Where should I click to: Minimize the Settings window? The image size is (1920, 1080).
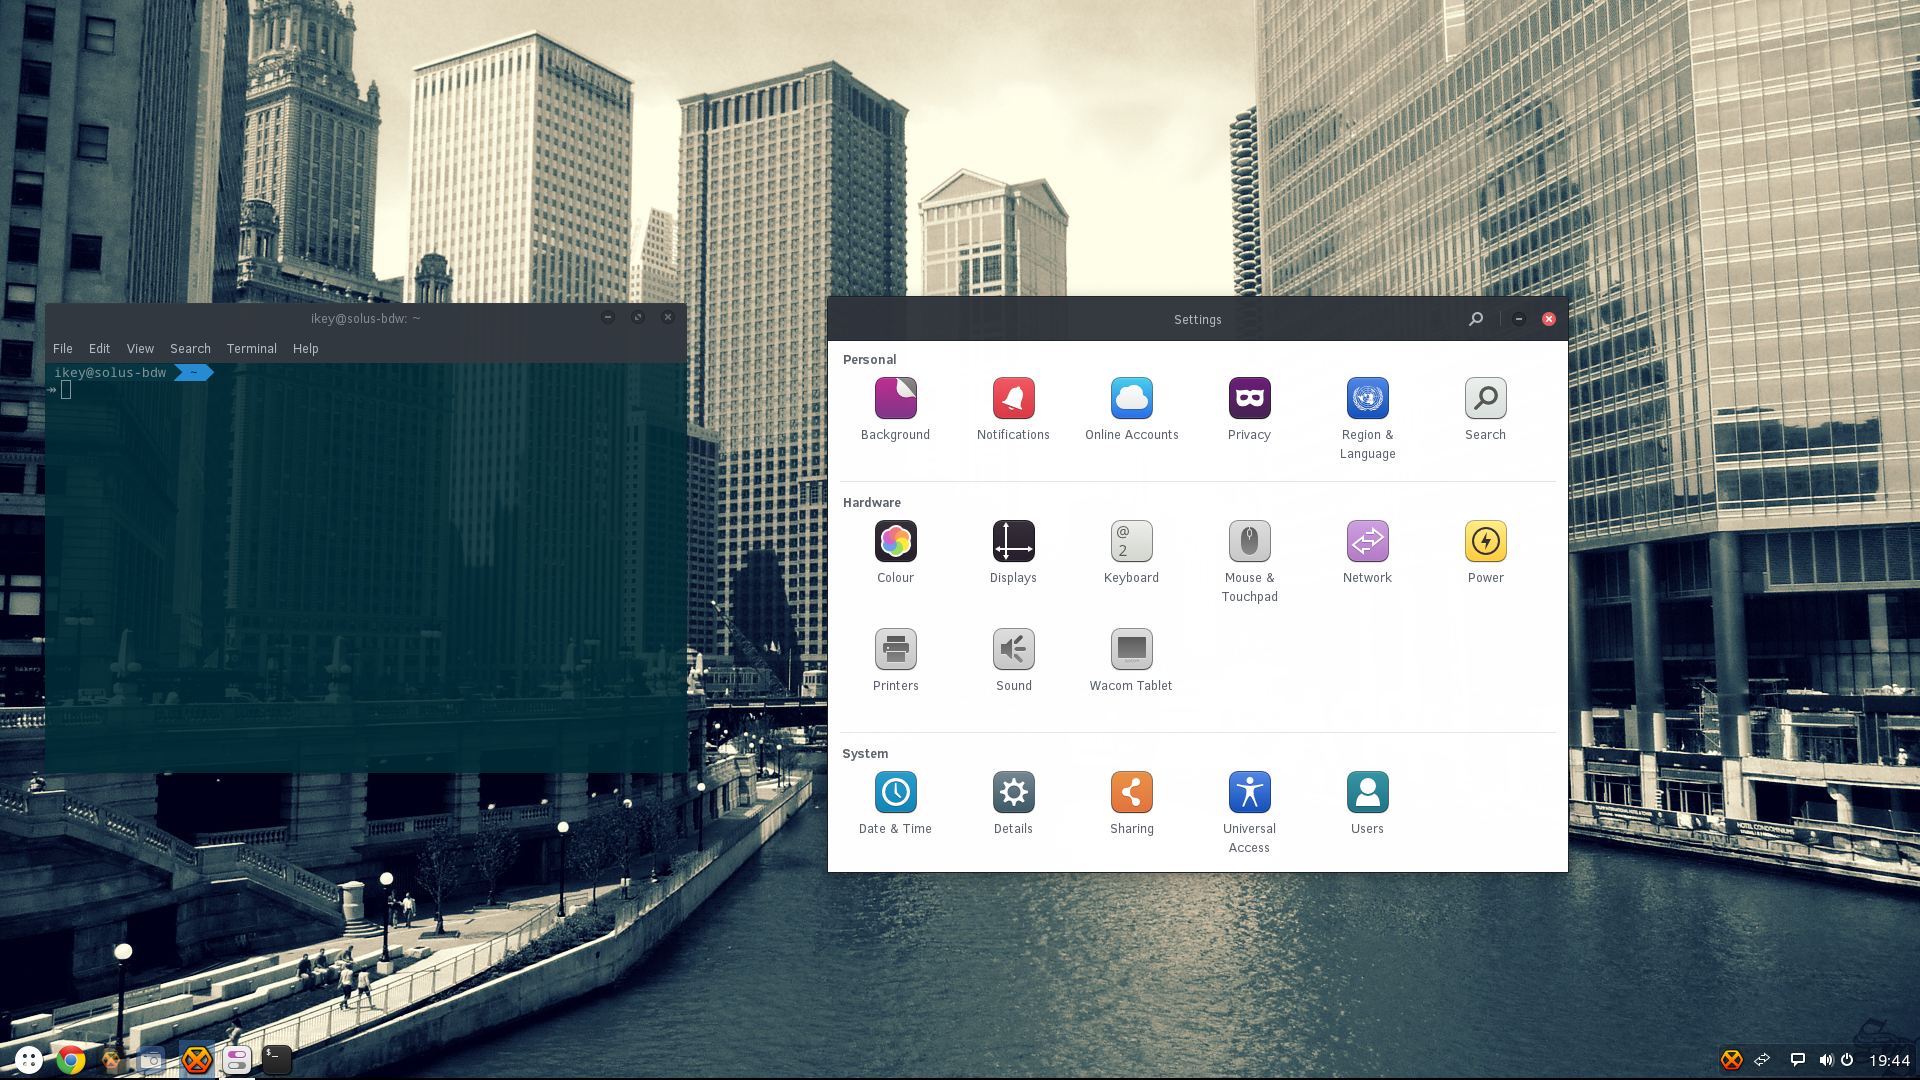coord(1518,319)
